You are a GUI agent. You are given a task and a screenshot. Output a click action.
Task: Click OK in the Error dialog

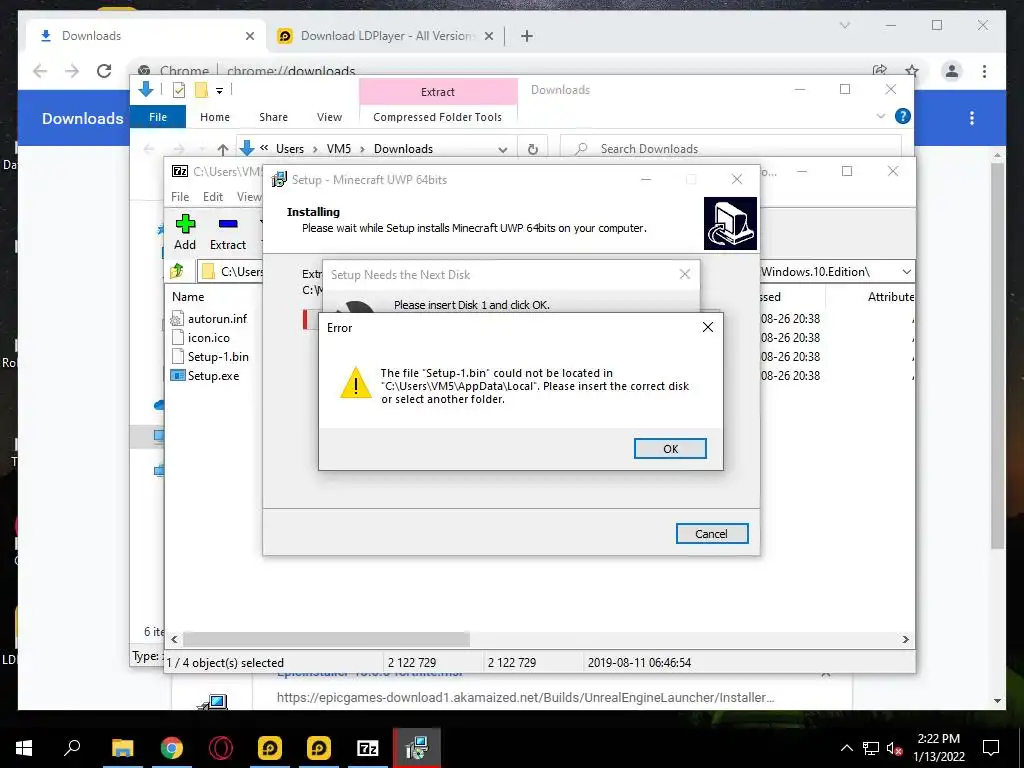670,449
